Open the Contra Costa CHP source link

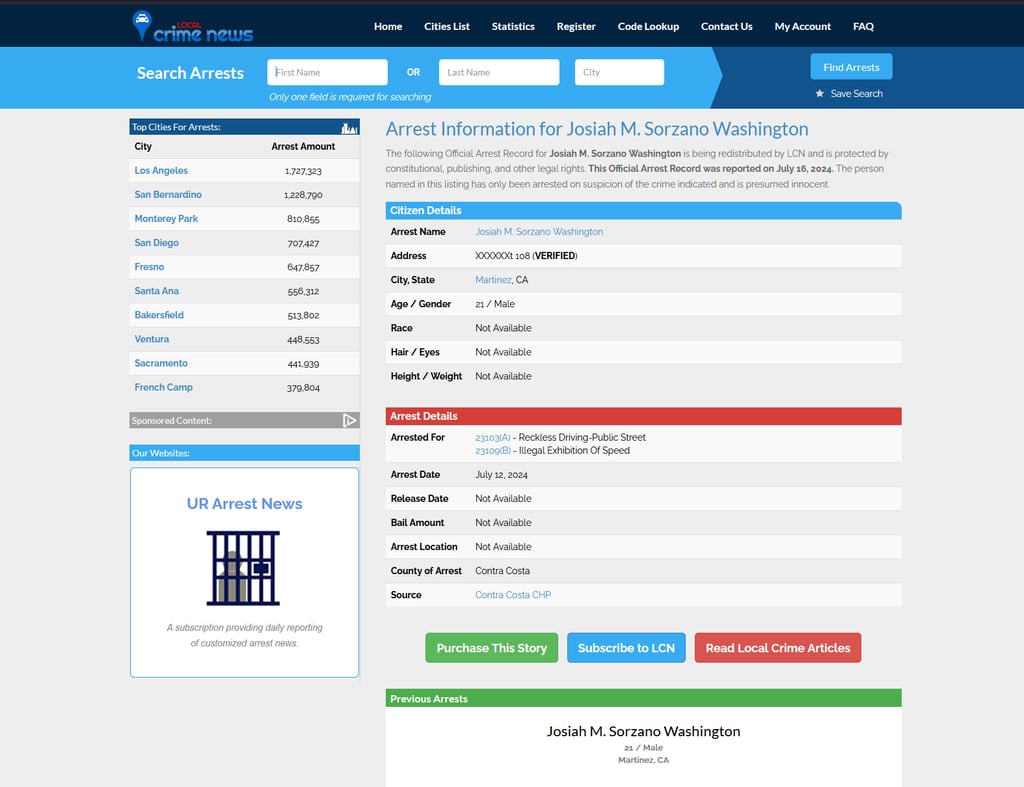pos(513,595)
